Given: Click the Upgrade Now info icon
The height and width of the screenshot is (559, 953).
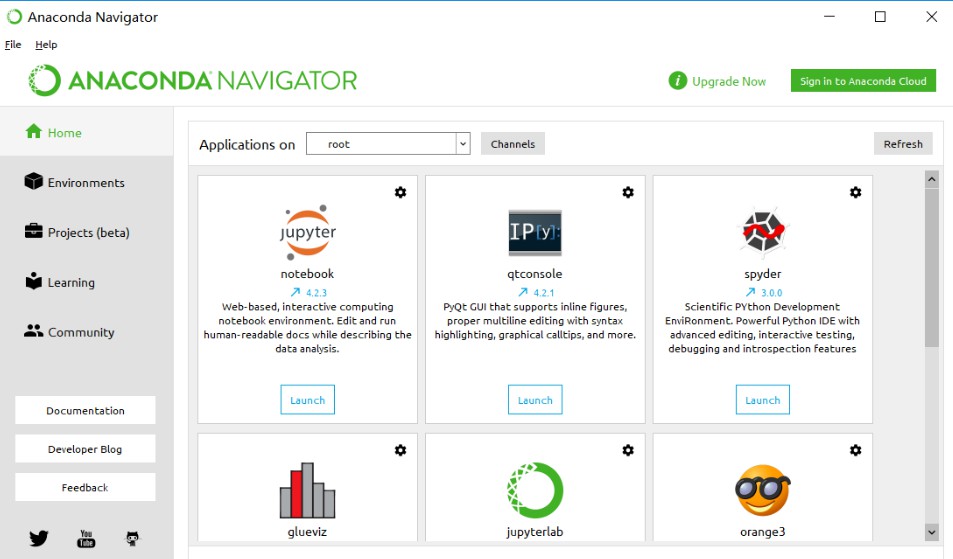Looking at the screenshot, I should [x=677, y=80].
